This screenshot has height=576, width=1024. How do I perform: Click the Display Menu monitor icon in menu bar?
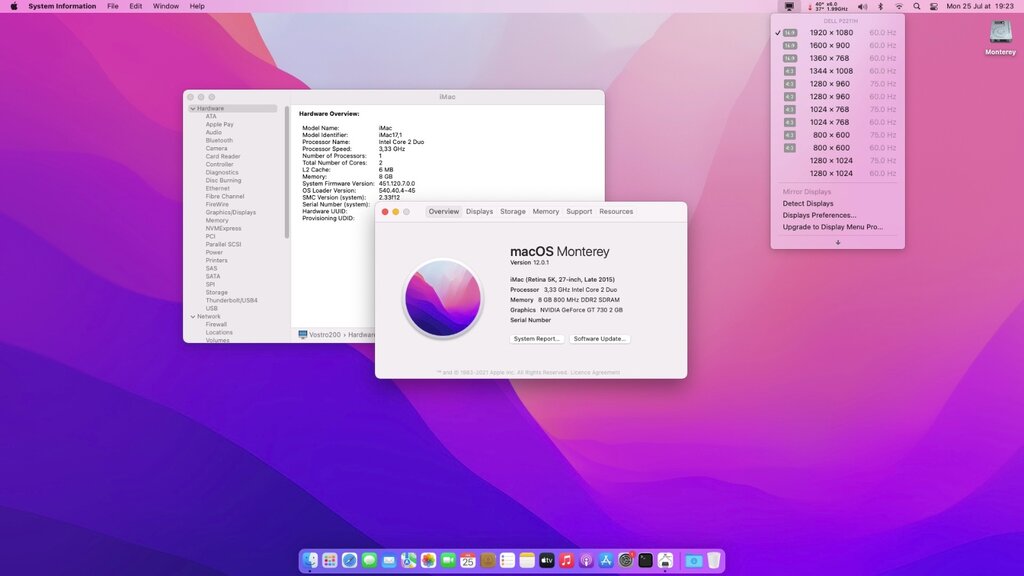tap(789, 6)
